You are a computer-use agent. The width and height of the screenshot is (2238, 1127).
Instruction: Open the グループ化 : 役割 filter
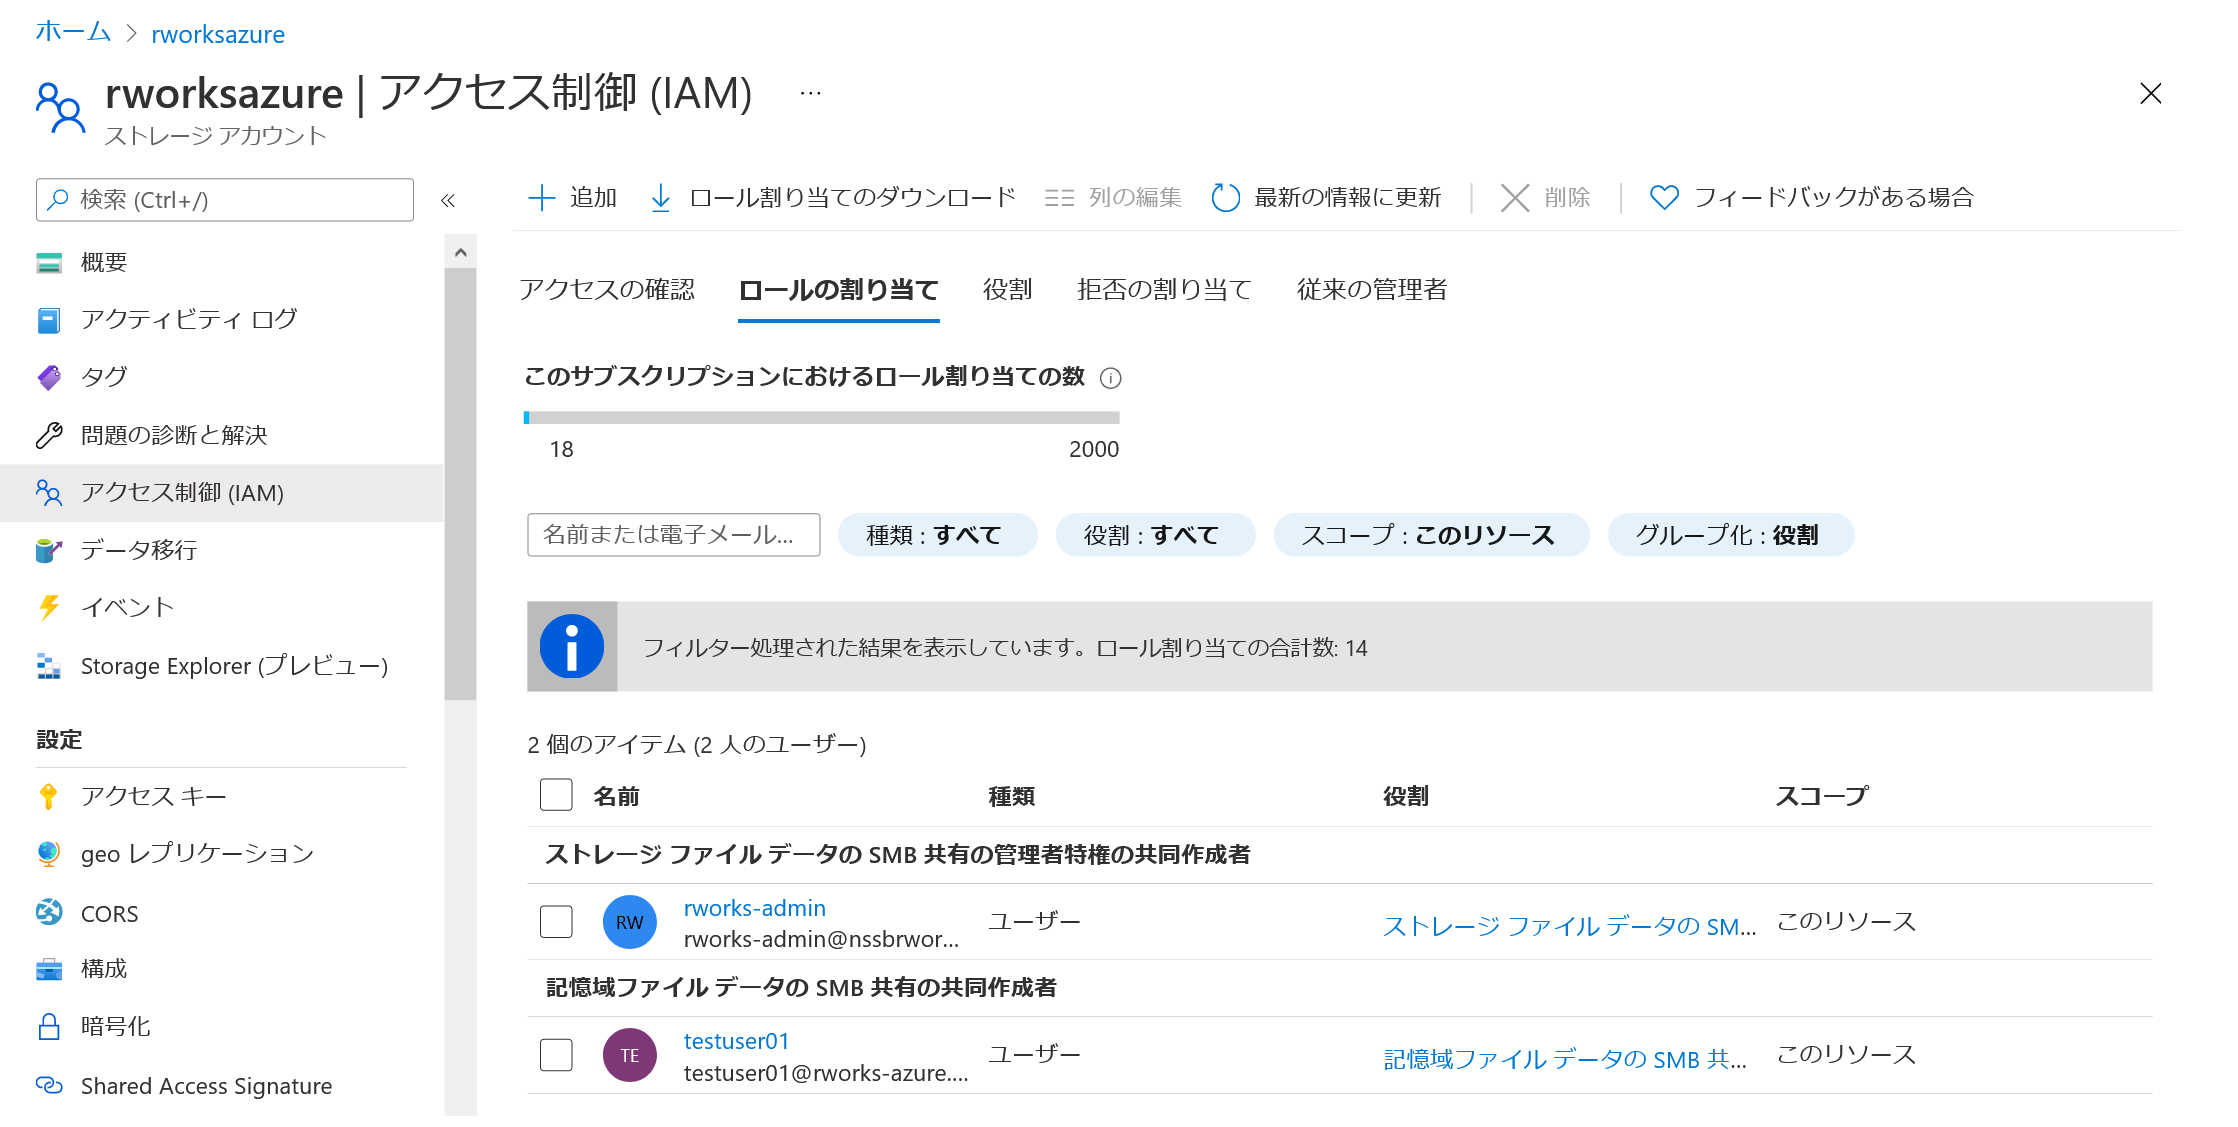[x=1731, y=535]
